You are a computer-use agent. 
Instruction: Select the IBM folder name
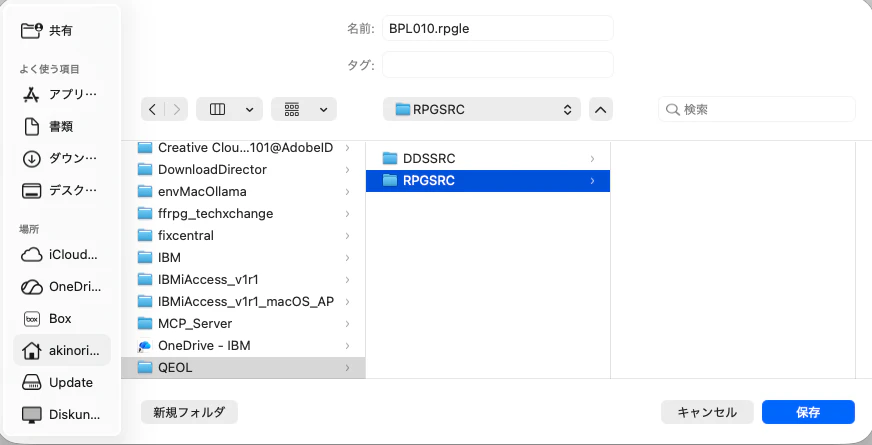[169, 258]
